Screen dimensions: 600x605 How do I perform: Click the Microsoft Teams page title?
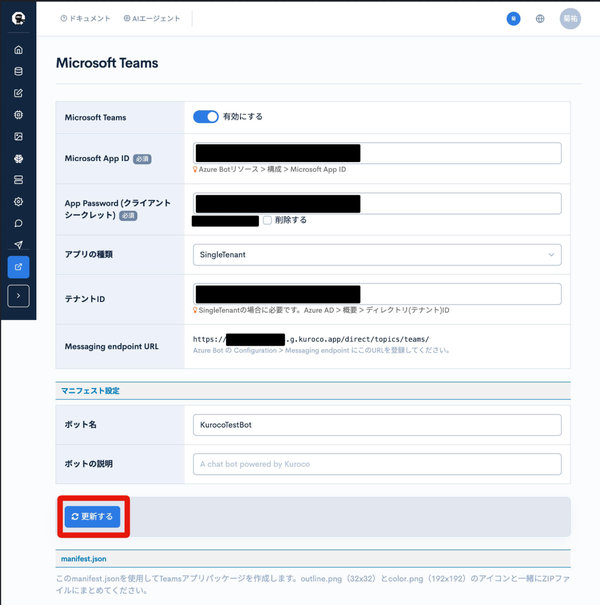tap(107, 63)
